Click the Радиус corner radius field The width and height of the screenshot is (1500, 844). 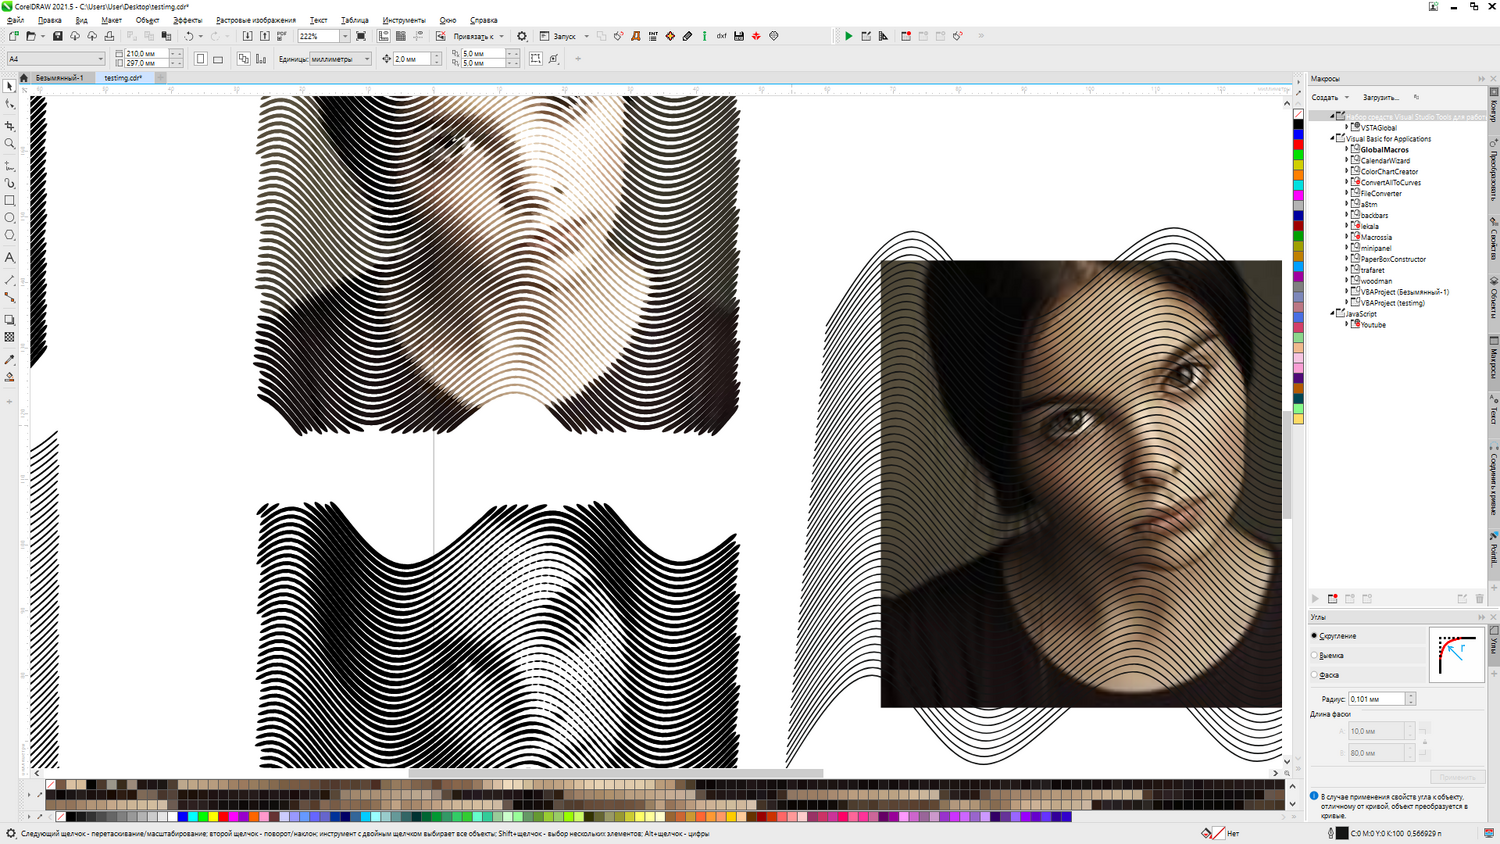[1377, 699]
